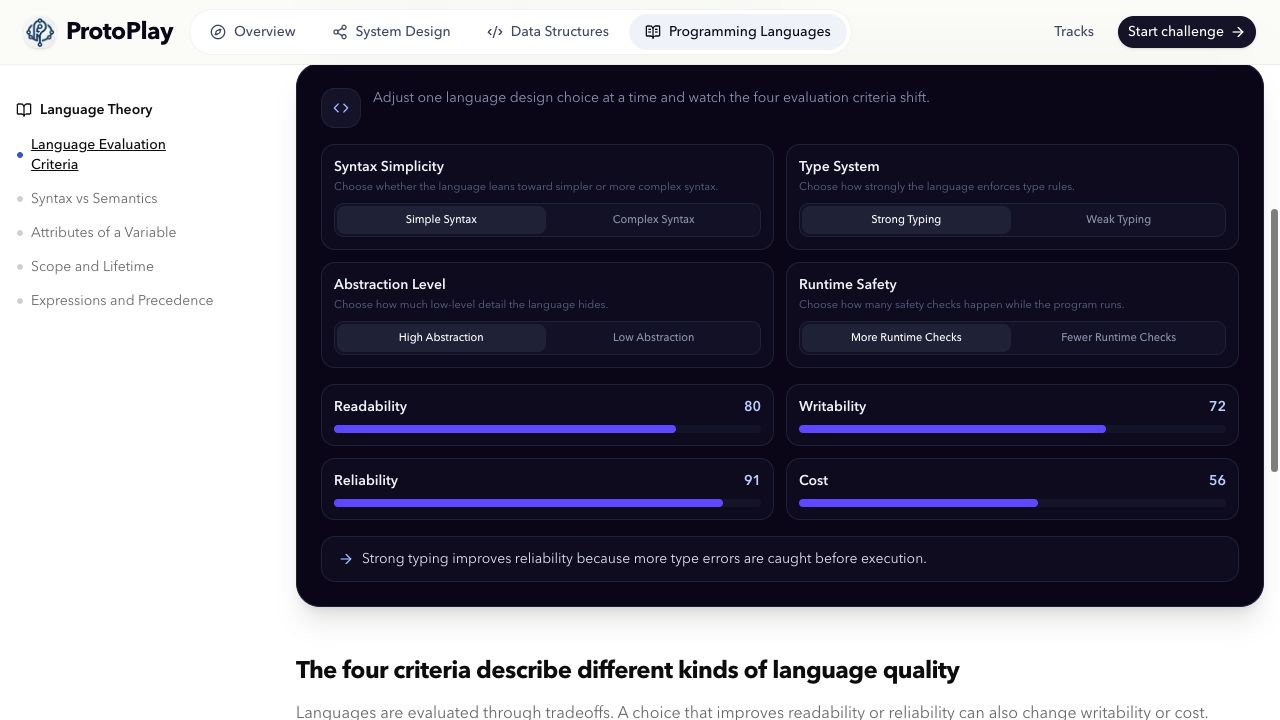Viewport: 1280px width, 720px height.
Task: Click the ProtoPlay logo icon
Action: (x=40, y=32)
